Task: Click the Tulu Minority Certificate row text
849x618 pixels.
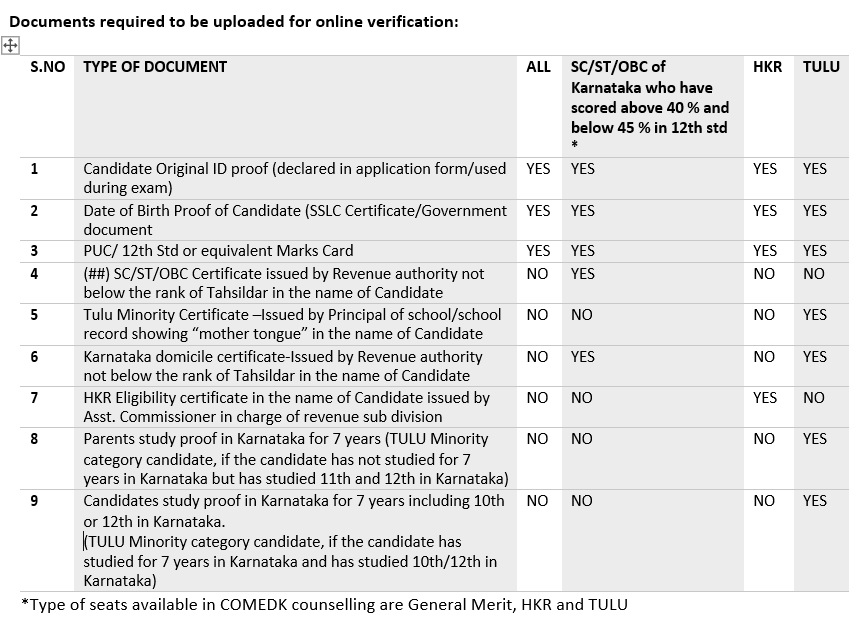Action: (292, 324)
